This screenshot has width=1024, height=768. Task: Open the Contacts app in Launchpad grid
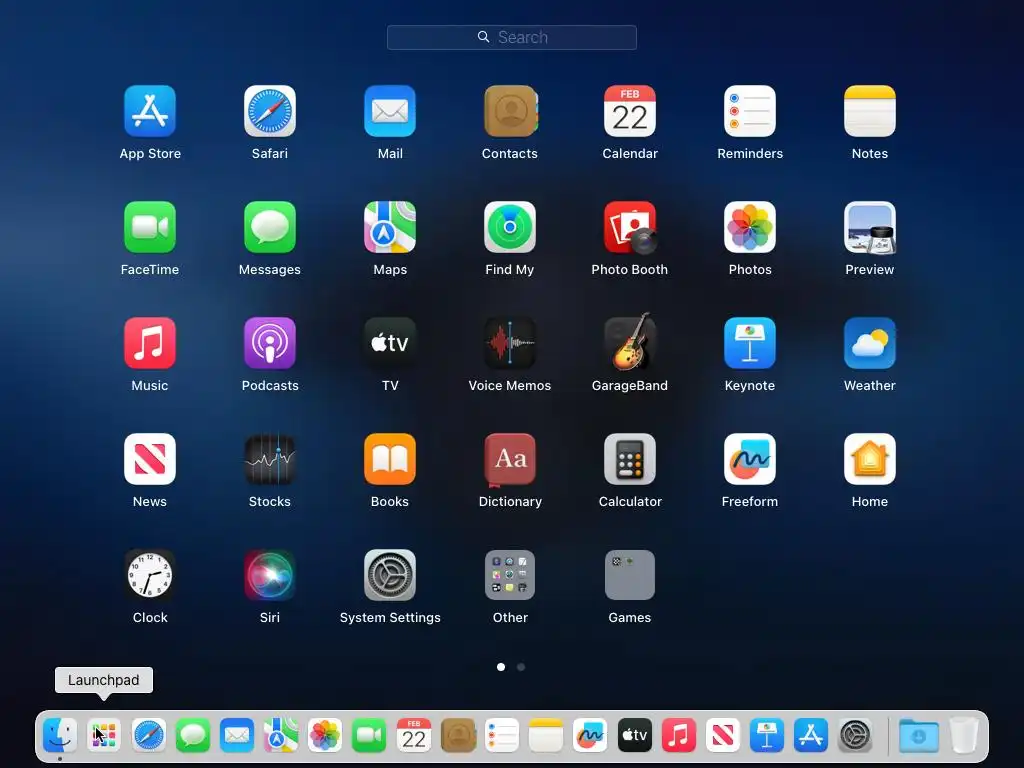510,111
